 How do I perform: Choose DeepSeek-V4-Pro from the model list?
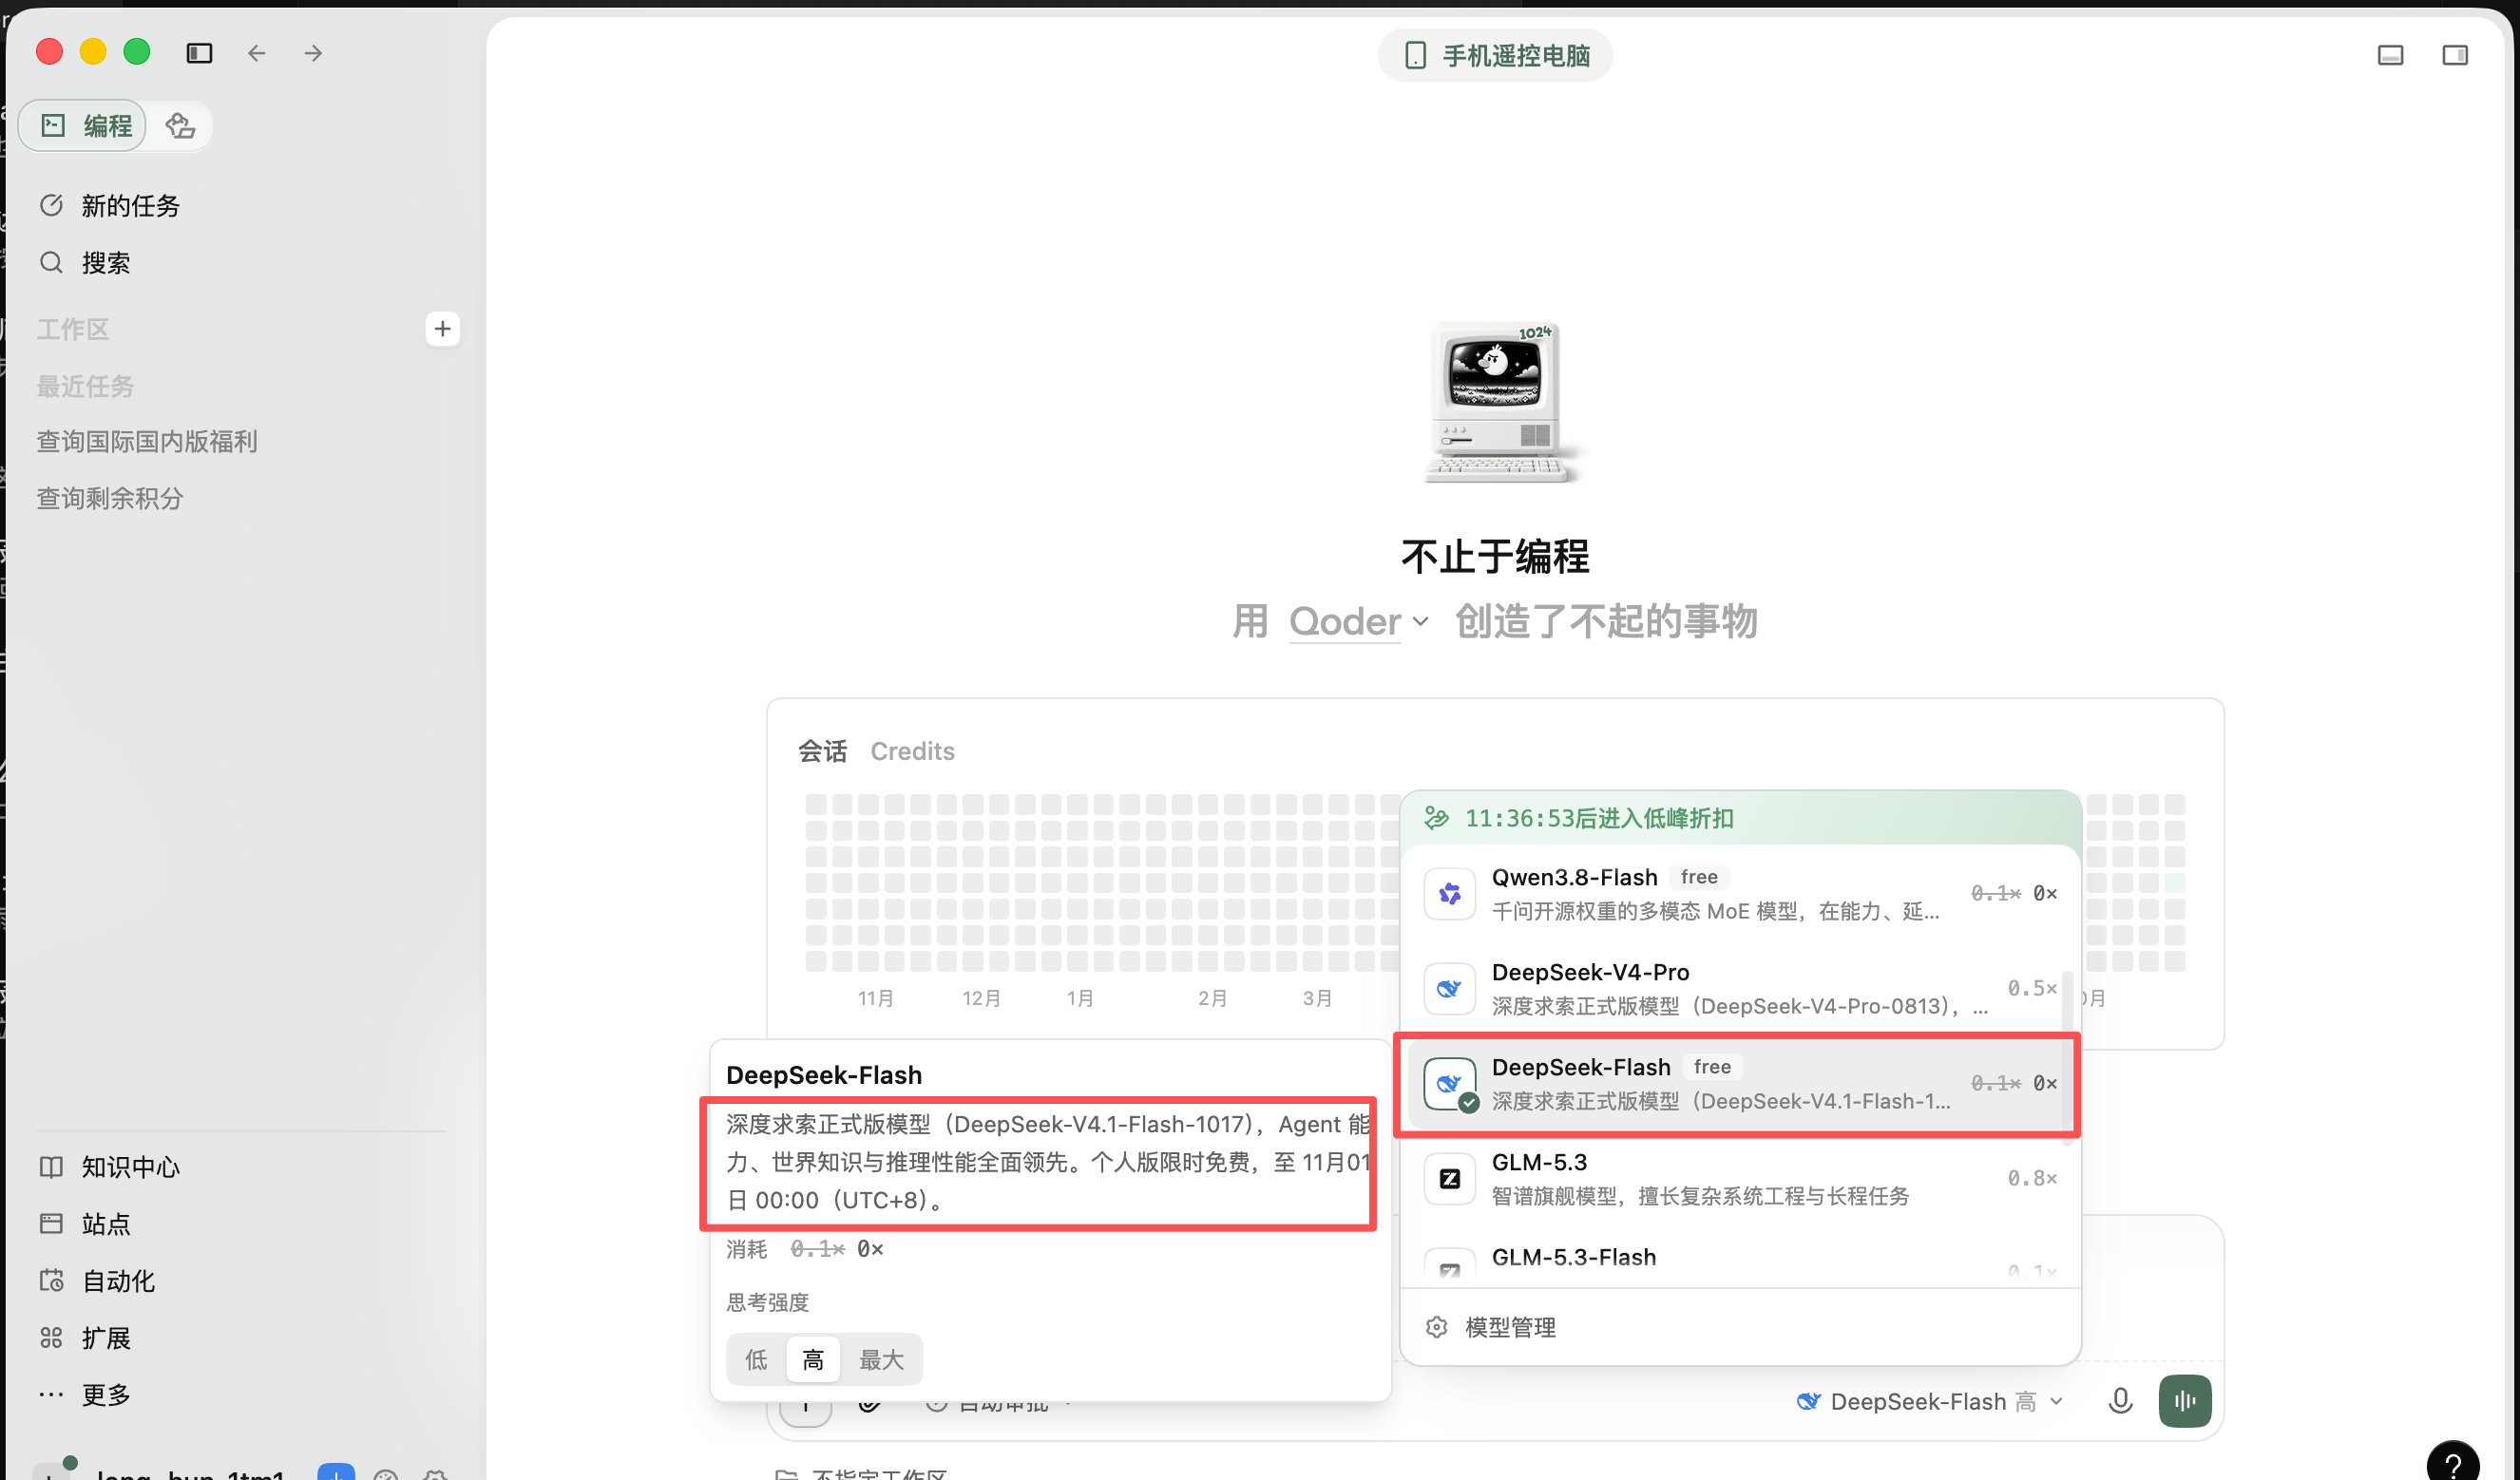click(x=1739, y=988)
